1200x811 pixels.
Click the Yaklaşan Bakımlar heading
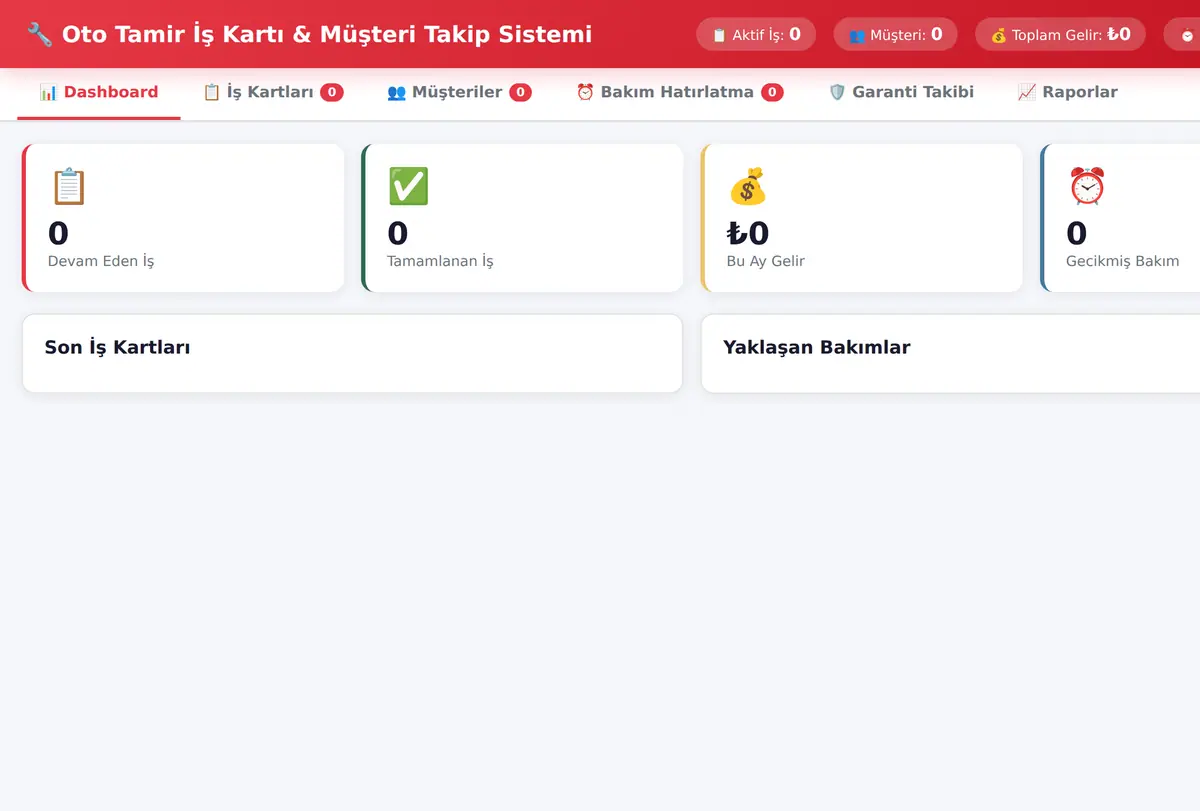click(817, 348)
